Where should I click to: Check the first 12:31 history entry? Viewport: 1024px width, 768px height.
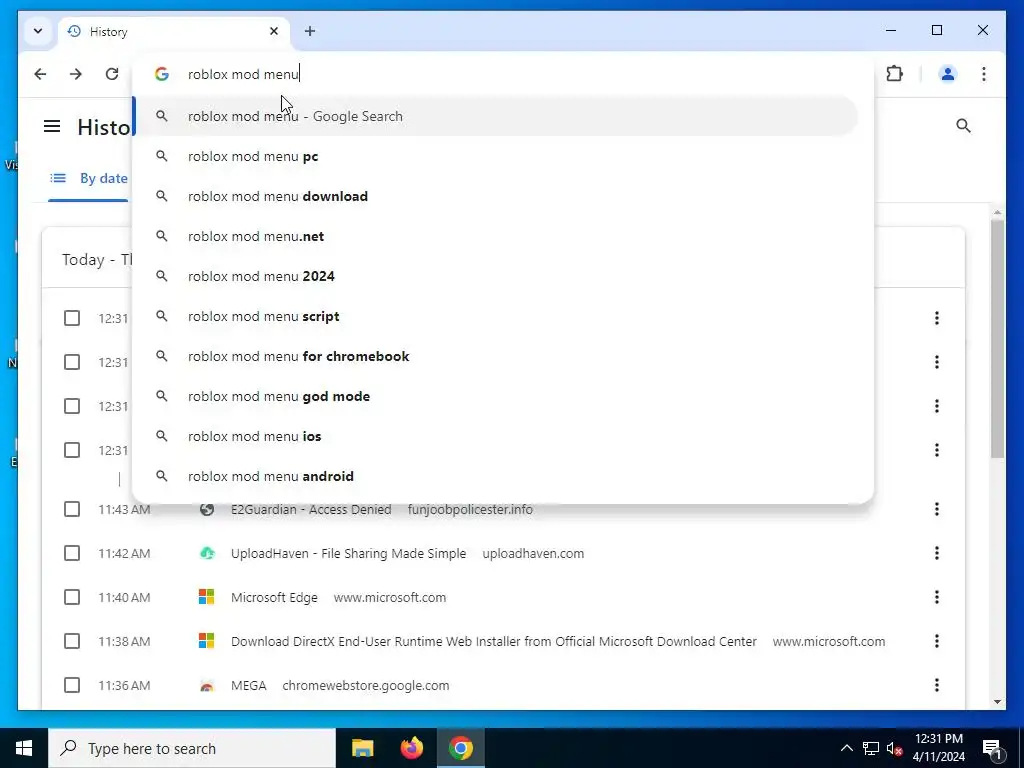tap(72, 318)
